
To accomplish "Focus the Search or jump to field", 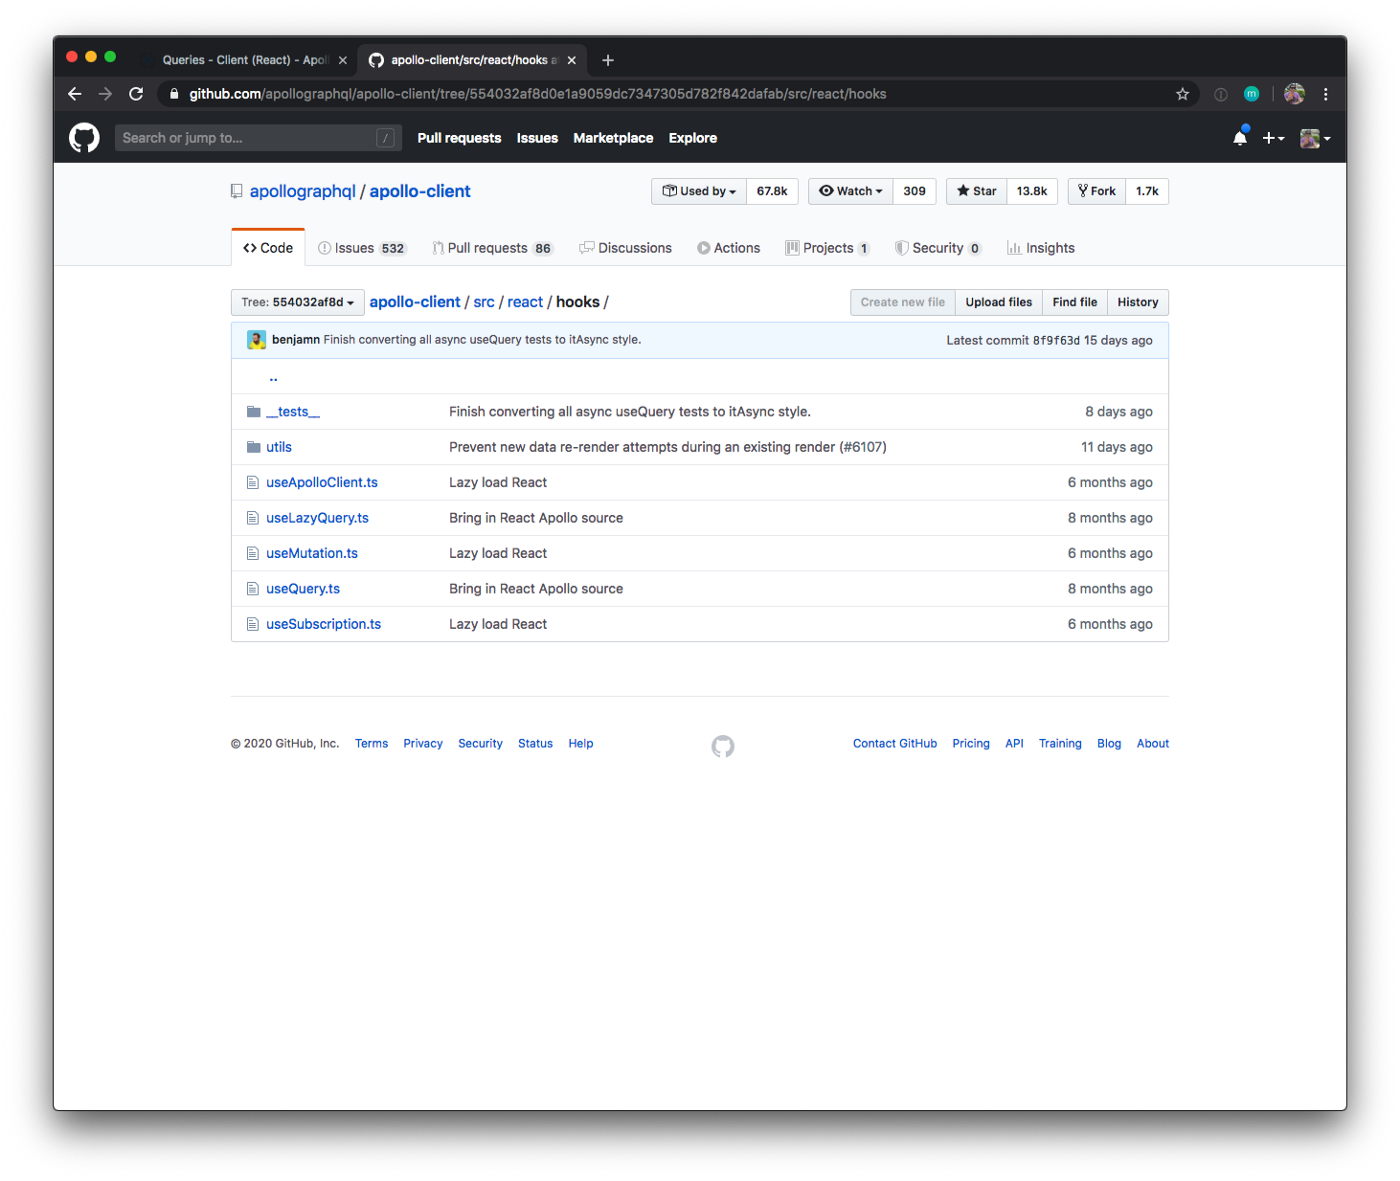I will tap(258, 138).
